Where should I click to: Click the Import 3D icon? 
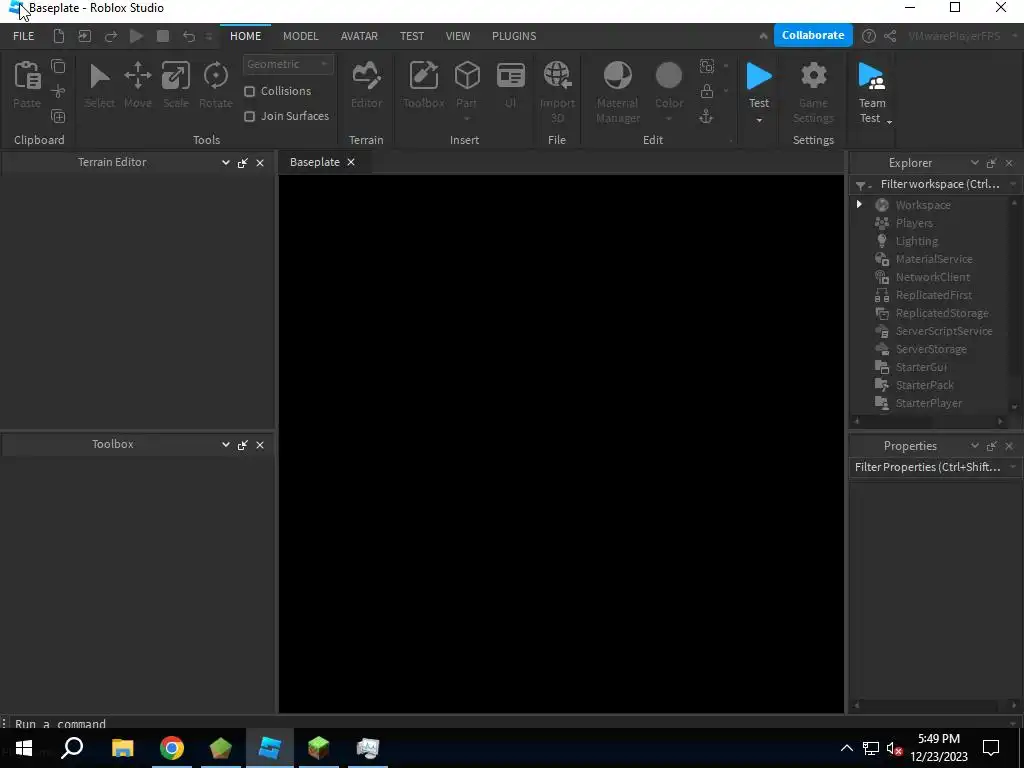pyautogui.click(x=557, y=76)
